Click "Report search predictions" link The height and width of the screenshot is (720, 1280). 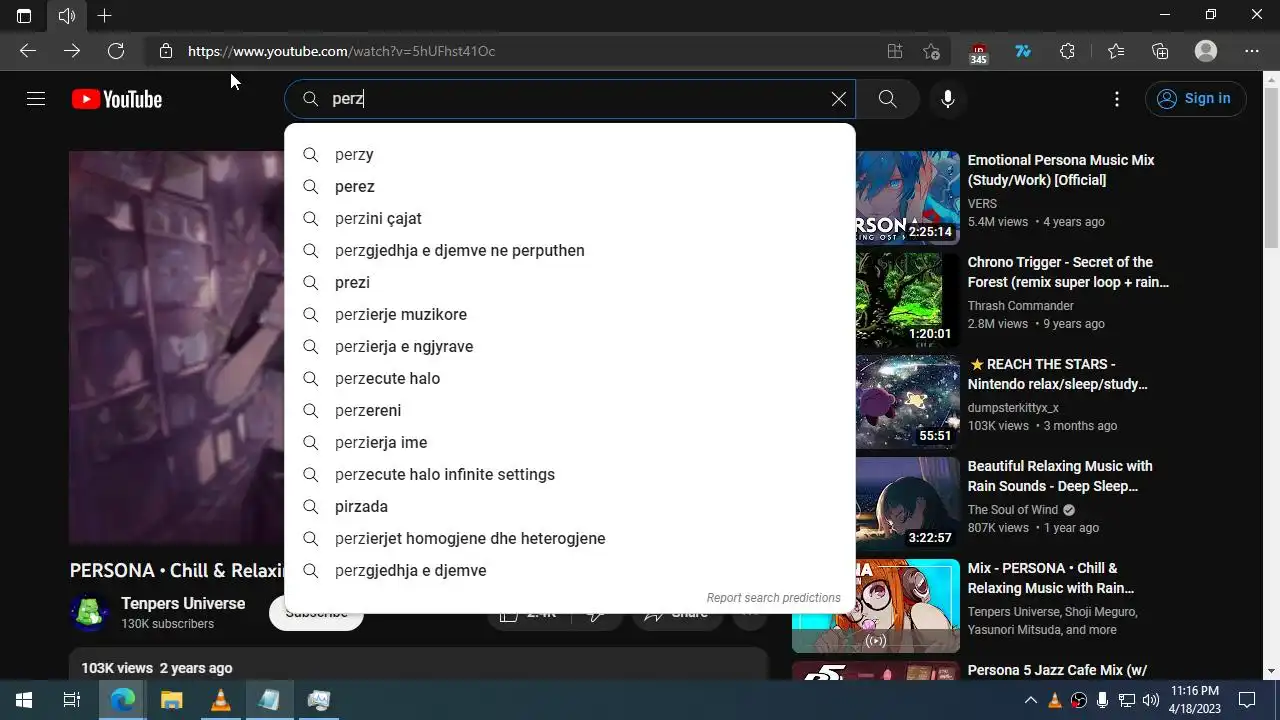click(773, 598)
